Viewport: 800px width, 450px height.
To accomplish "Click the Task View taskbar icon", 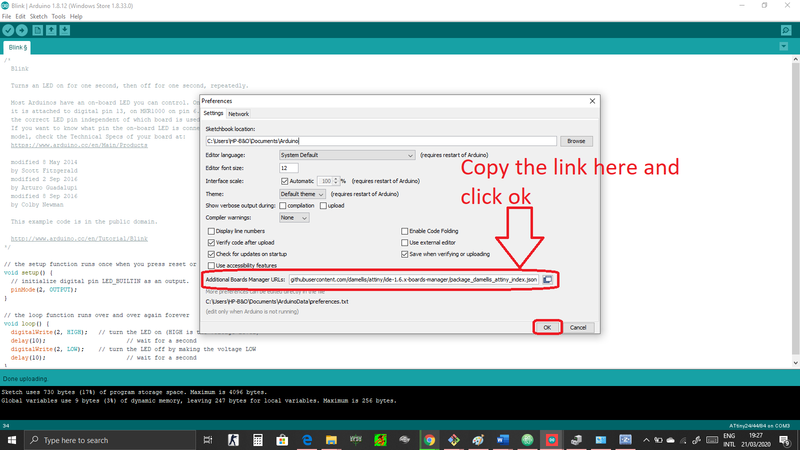I will point(208,440).
